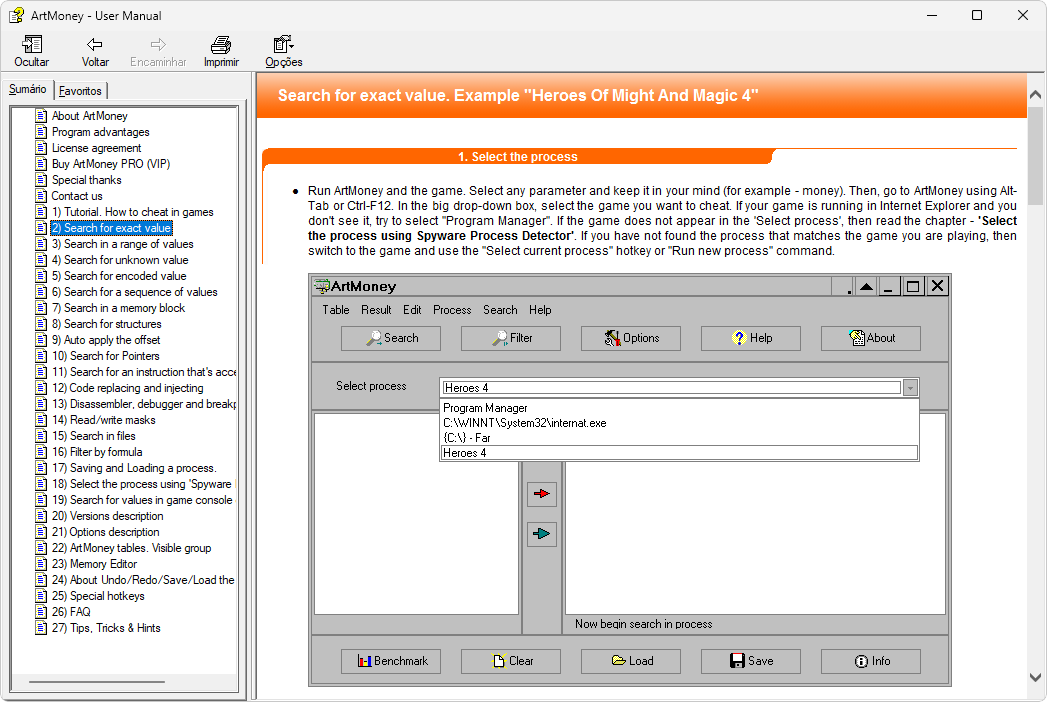1047x702 pixels.
Task: Switch to the Favoritos tab
Action: 80,91
